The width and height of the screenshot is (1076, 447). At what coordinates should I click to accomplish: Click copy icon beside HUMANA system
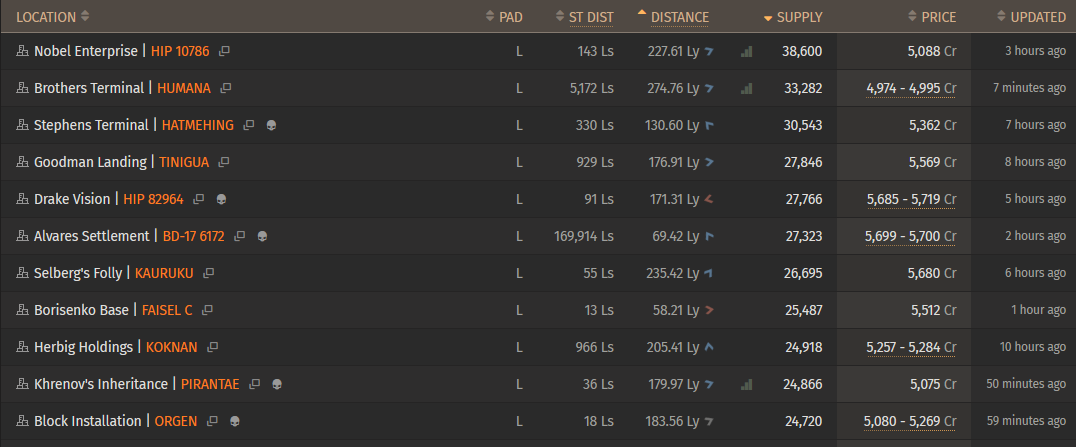click(226, 88)
